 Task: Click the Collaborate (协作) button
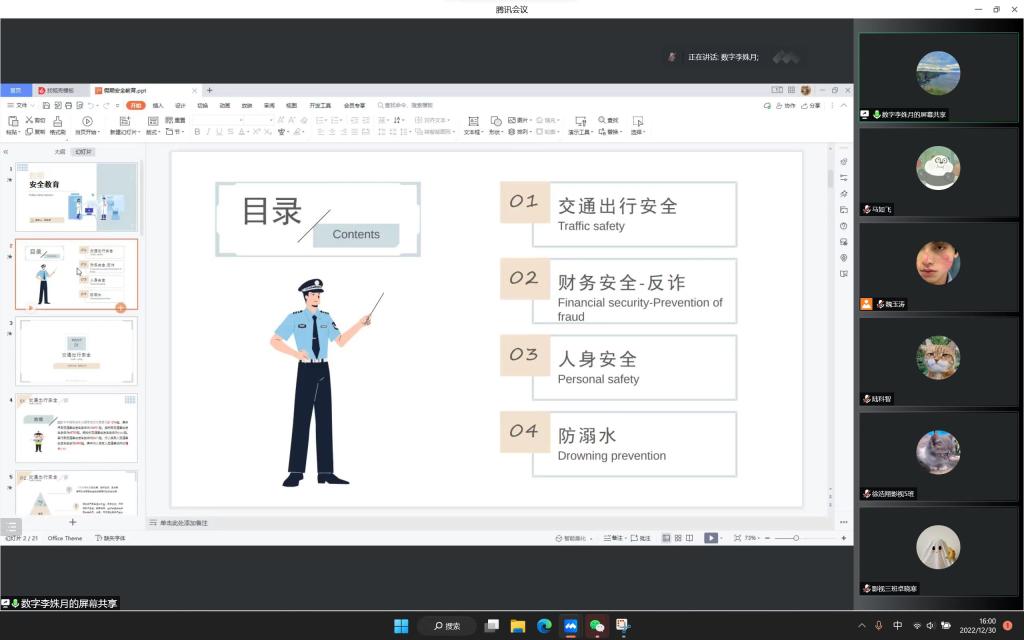coord(787,105)
